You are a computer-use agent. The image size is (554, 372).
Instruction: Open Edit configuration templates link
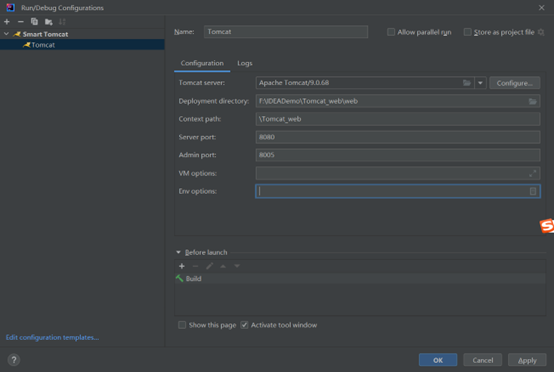point(52,337)
